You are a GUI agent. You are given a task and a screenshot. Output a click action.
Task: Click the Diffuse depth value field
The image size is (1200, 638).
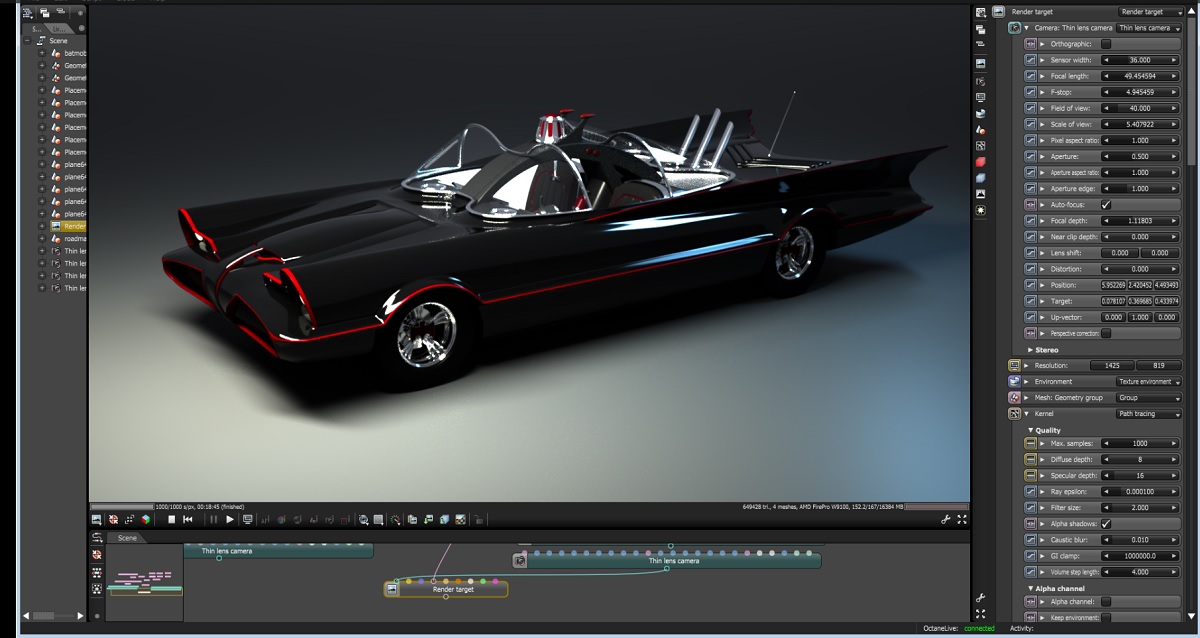tap(1139, 459)
